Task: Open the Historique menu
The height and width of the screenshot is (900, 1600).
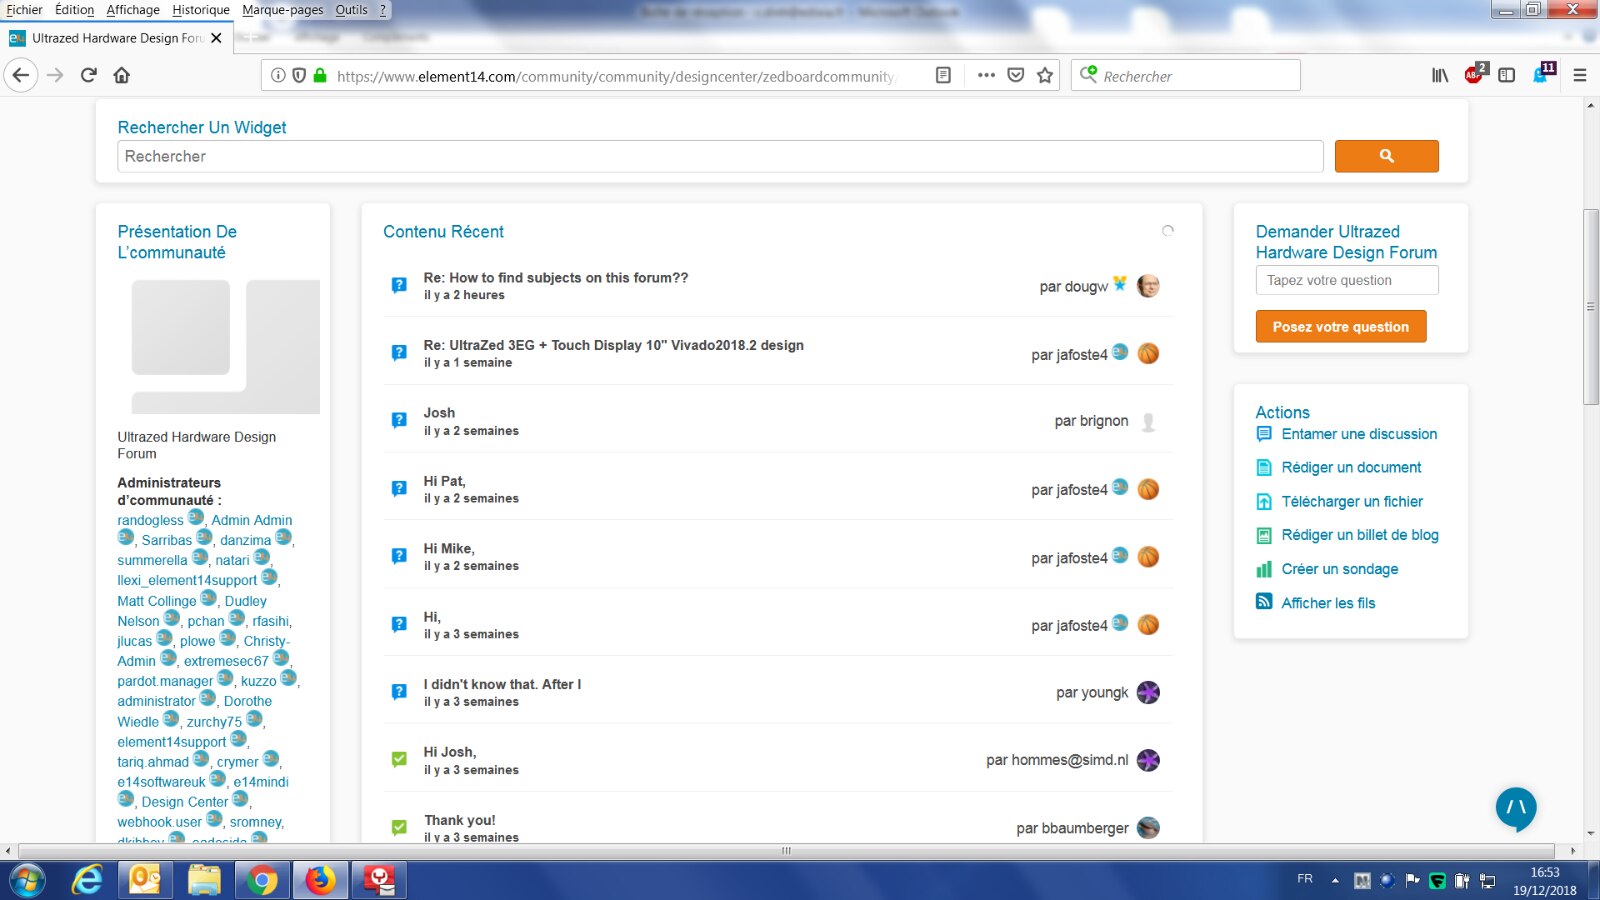Action: click(201, 10)
